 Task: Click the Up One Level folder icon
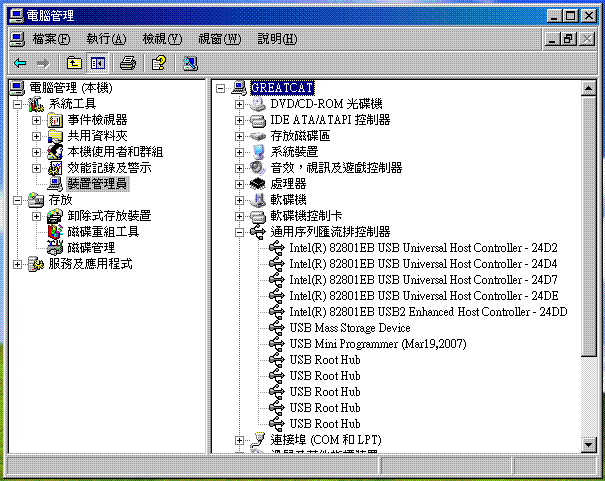click(x=74, y=63)
